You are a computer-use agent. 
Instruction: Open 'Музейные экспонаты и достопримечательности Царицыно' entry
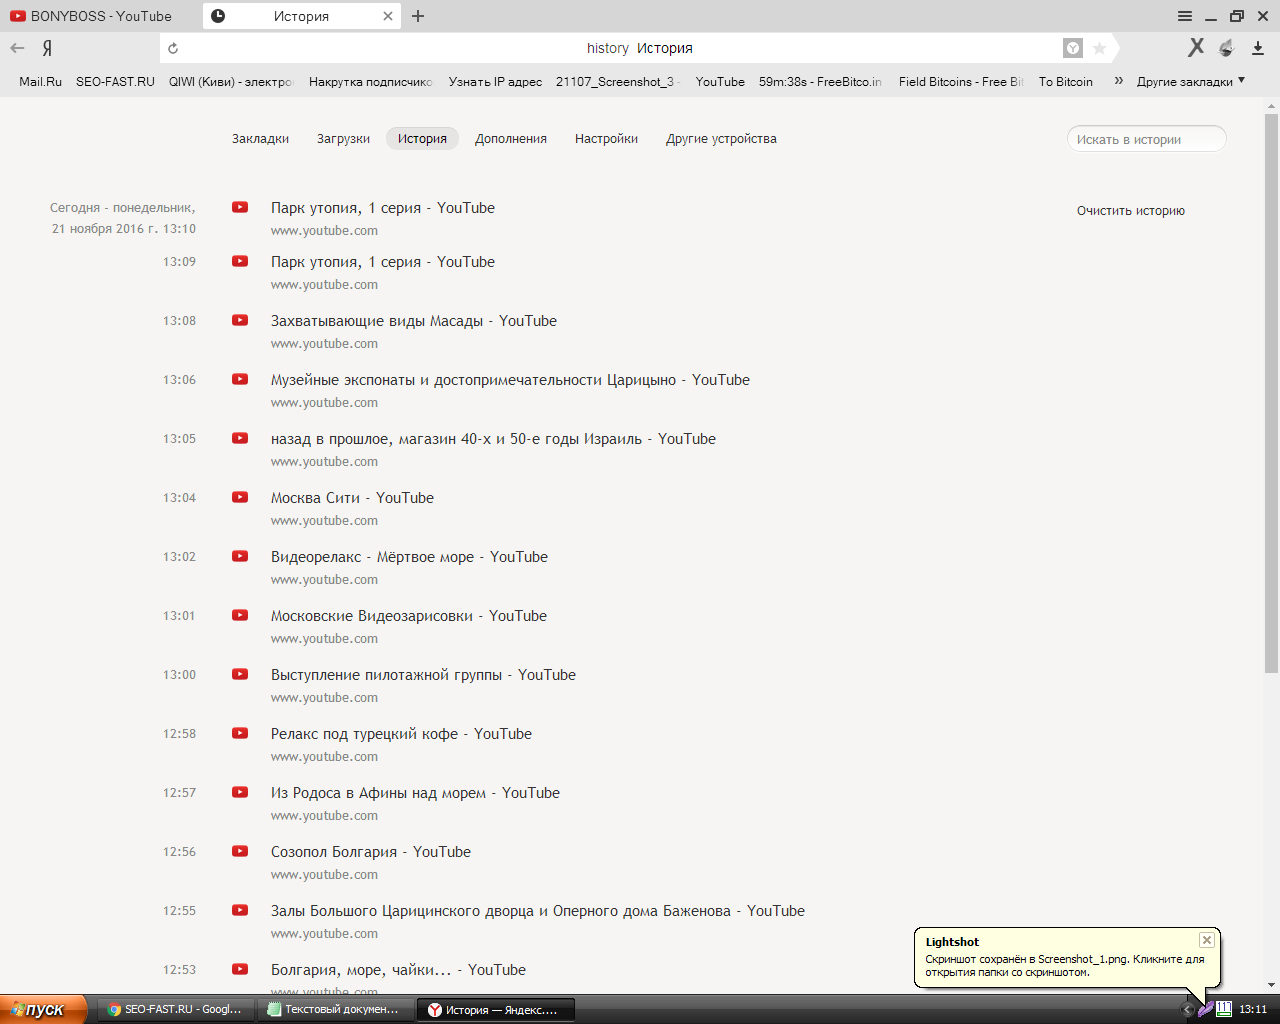510,380
